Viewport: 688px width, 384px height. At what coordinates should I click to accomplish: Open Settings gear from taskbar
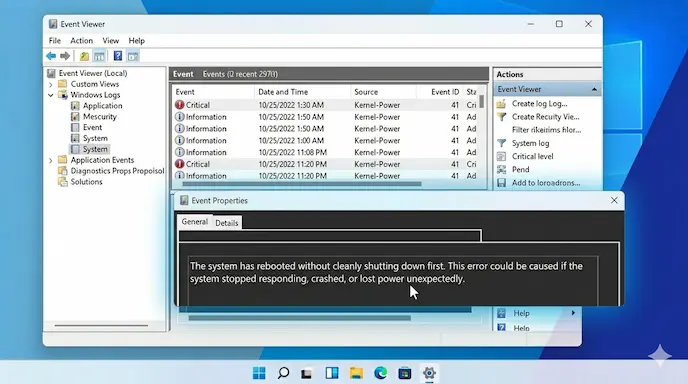coord(429,373)
